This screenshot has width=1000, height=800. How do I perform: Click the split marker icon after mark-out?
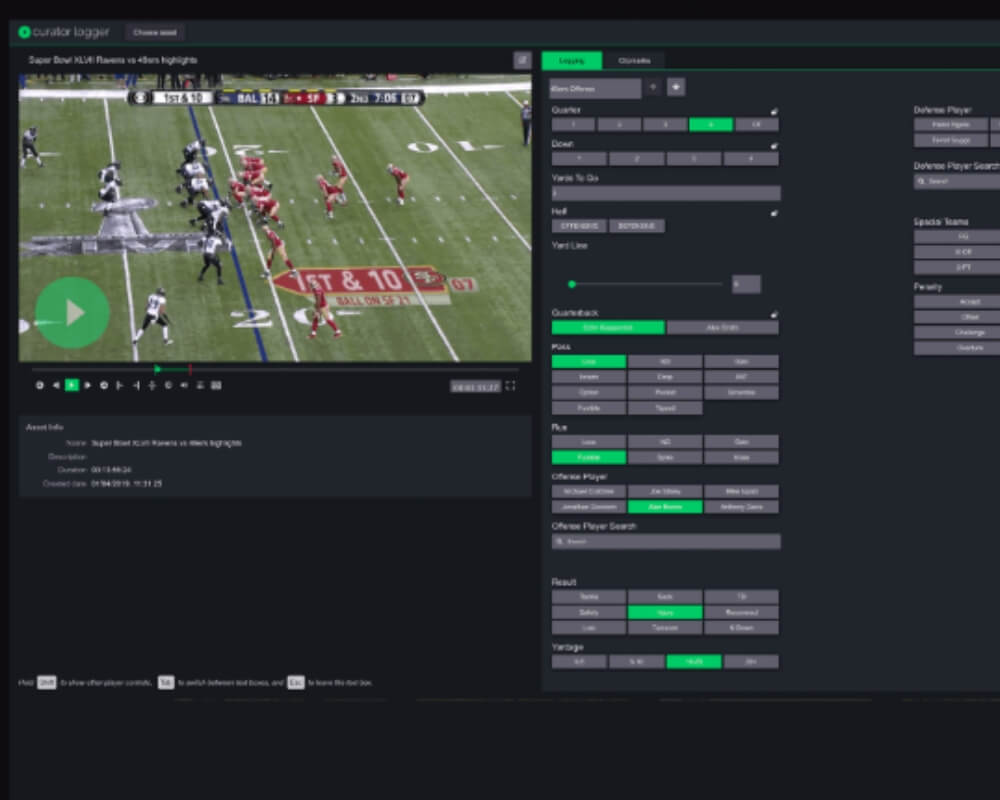coord(152,385)
